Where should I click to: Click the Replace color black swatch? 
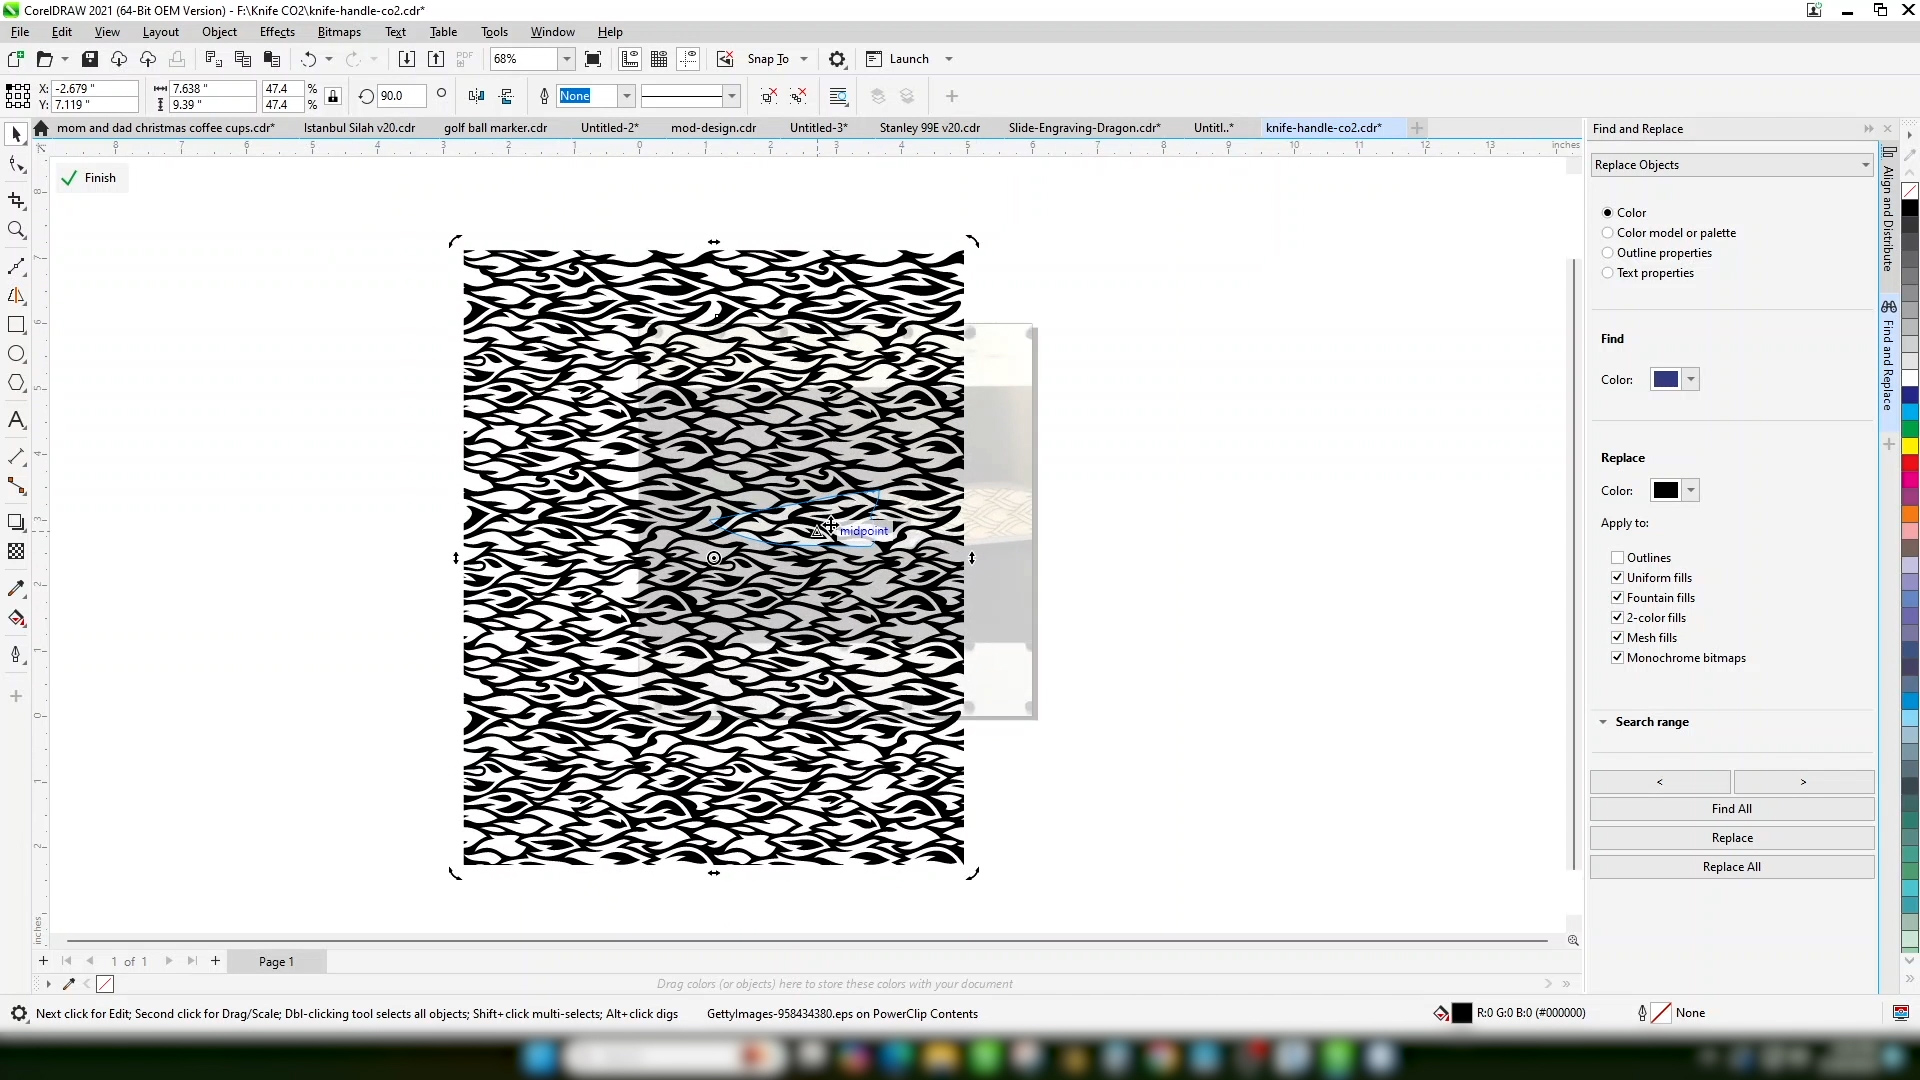(1666, 491)
